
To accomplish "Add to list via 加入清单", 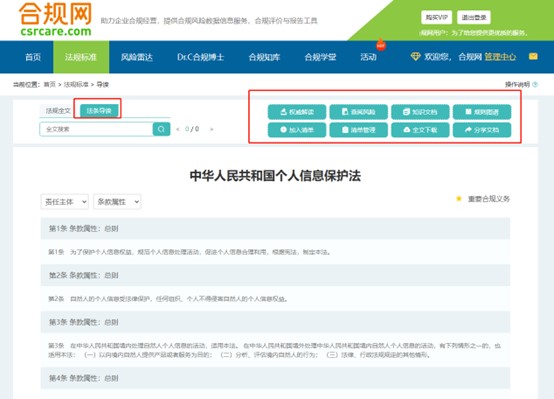I will click(297, 130).
